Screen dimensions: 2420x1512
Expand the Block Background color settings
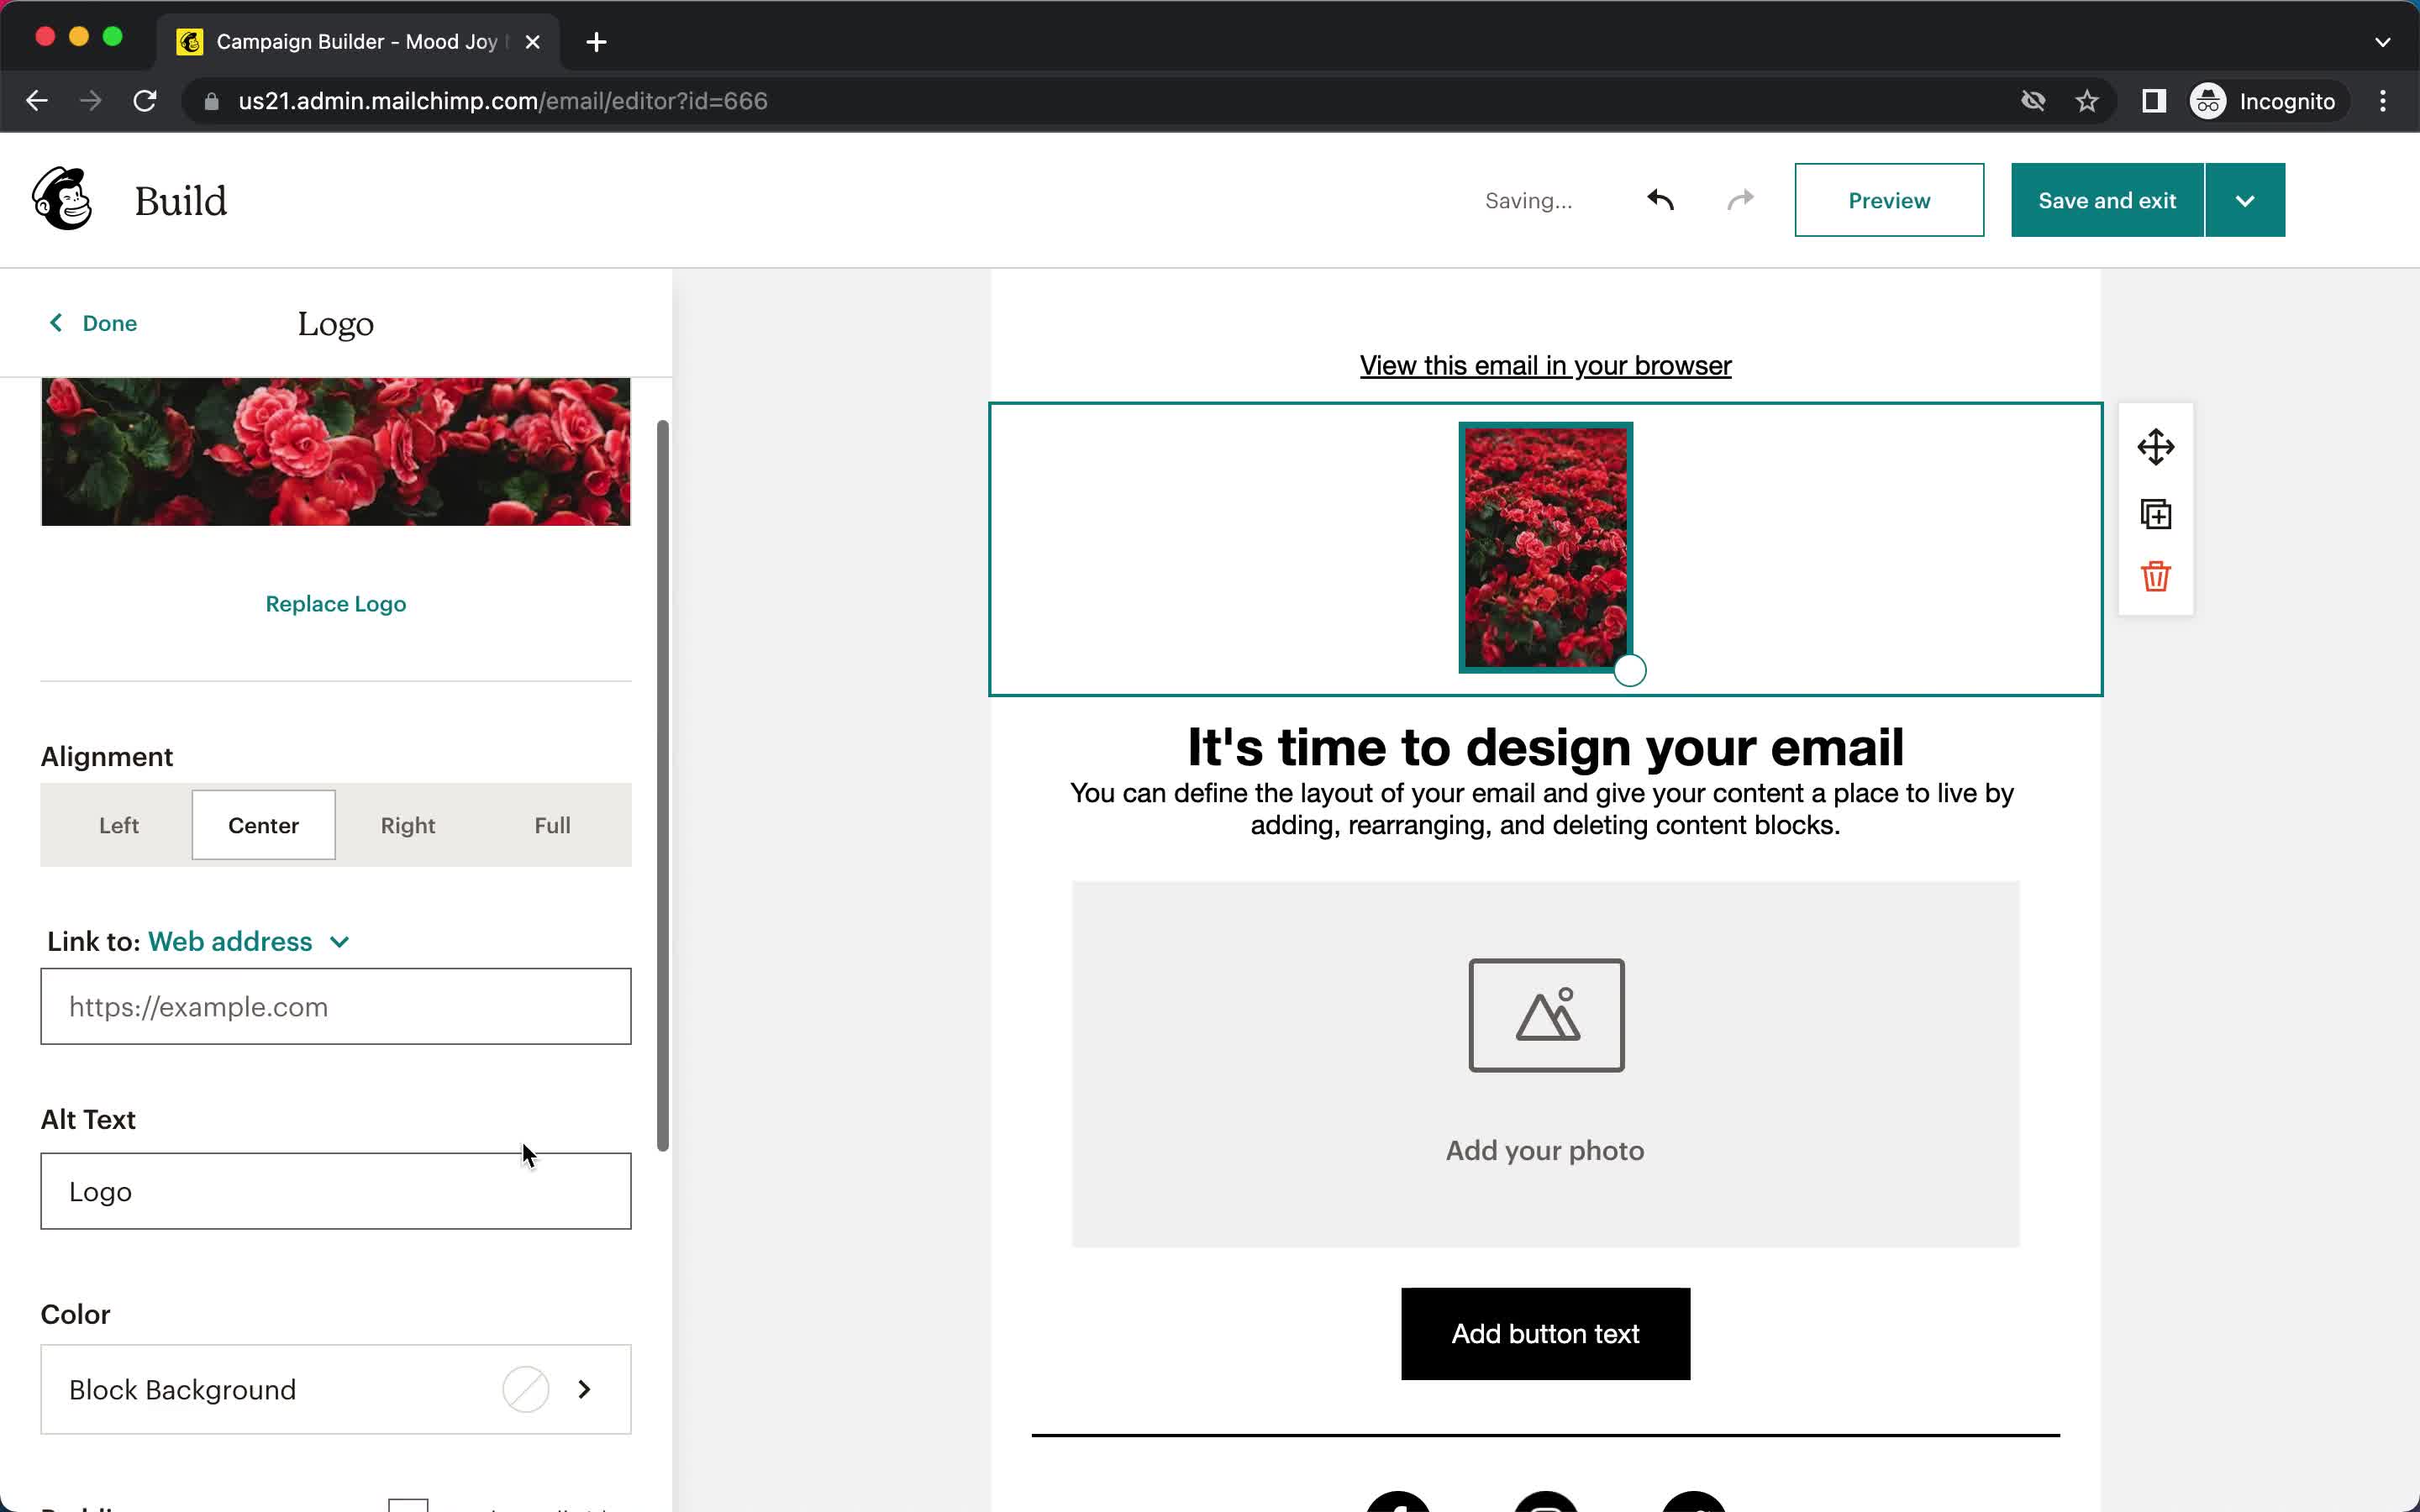click(x=584, y=1390)
